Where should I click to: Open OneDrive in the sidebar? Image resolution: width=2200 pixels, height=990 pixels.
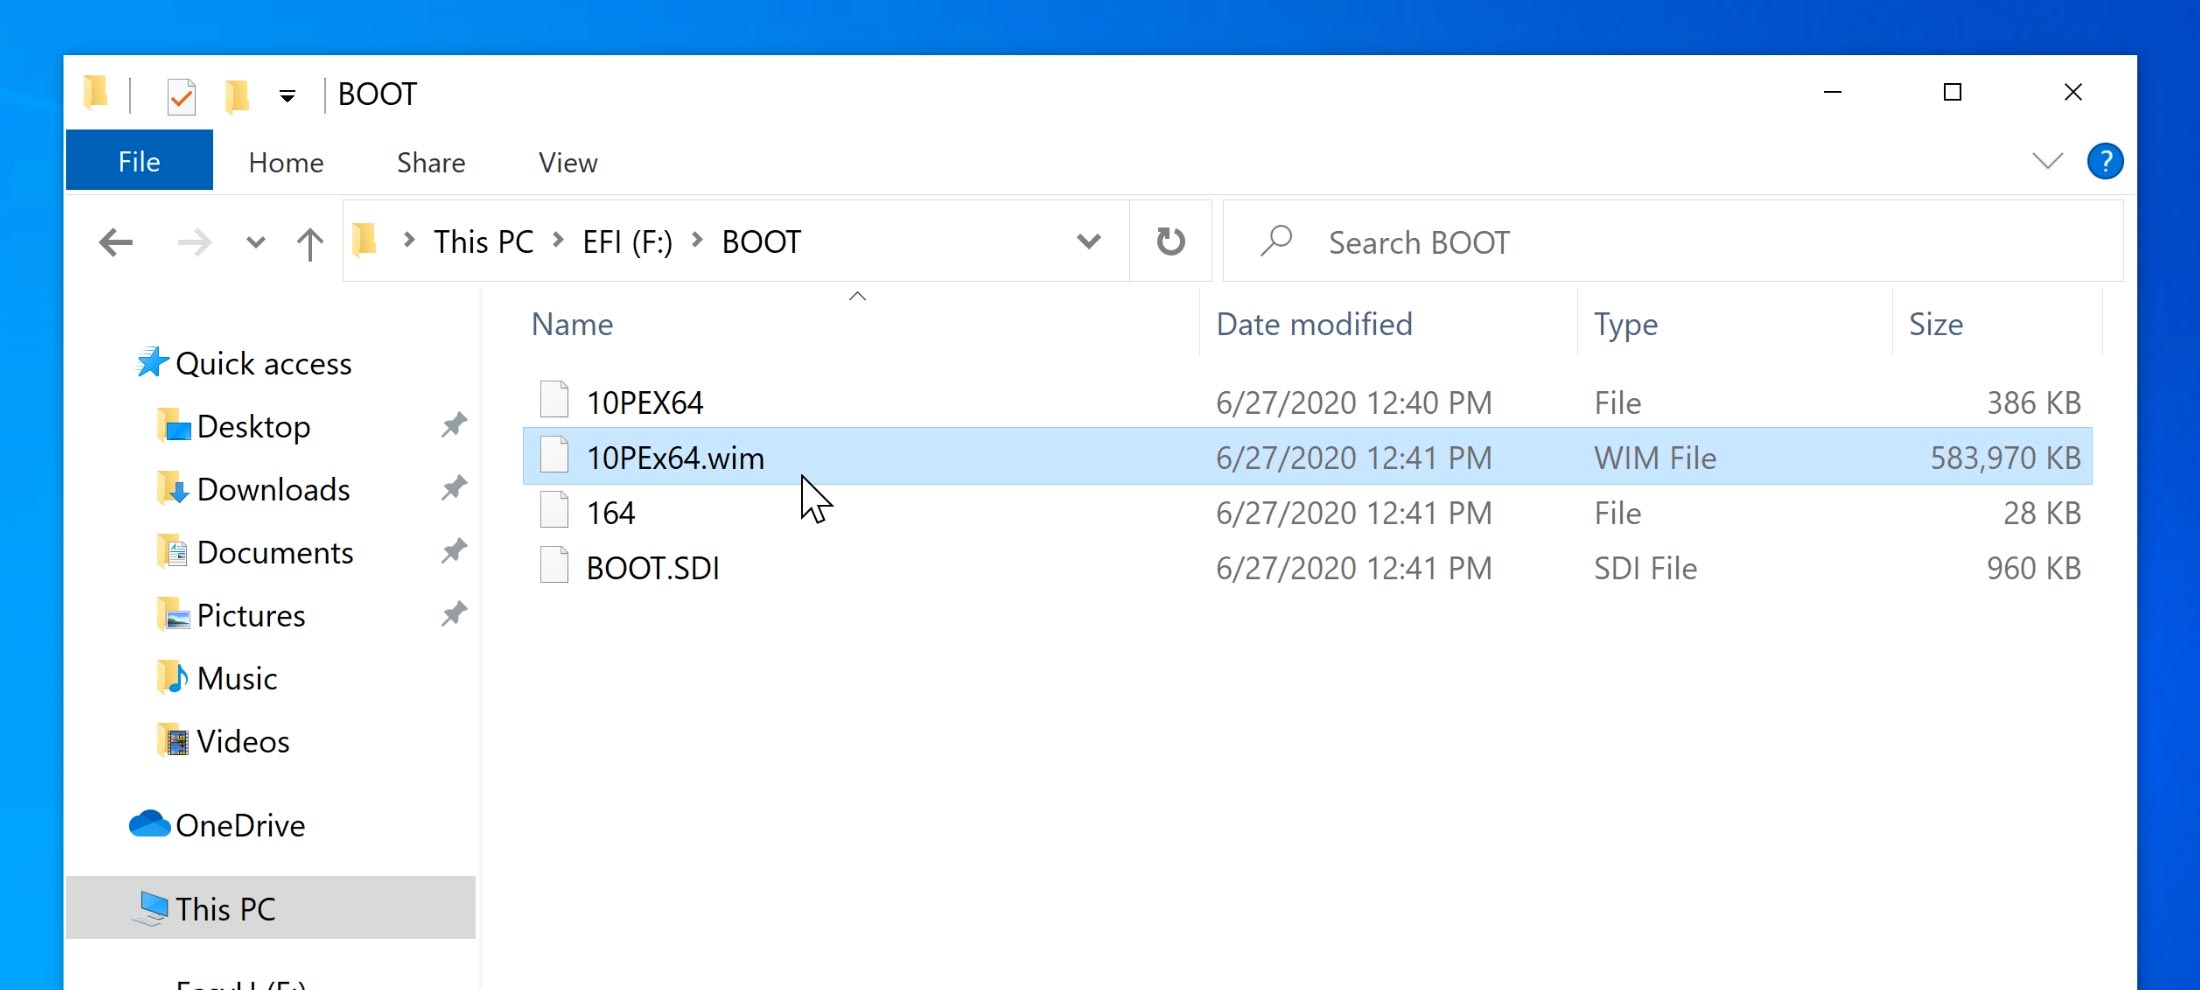coord(239,825)
